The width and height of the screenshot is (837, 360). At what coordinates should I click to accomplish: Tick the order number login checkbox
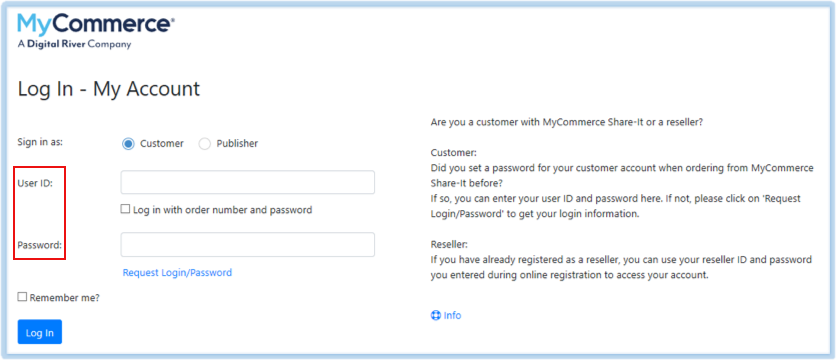[x=125, y=209]
